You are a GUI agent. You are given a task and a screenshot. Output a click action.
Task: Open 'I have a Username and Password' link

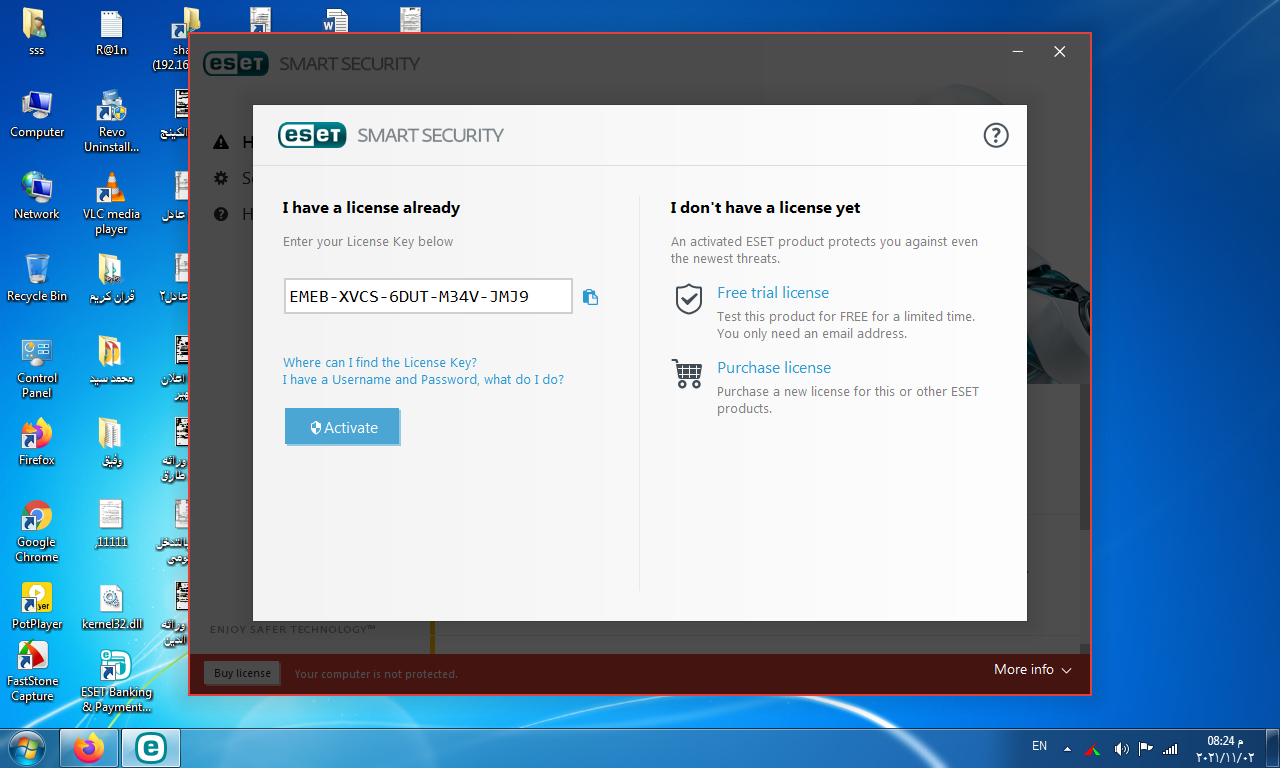tap(423, 379)
